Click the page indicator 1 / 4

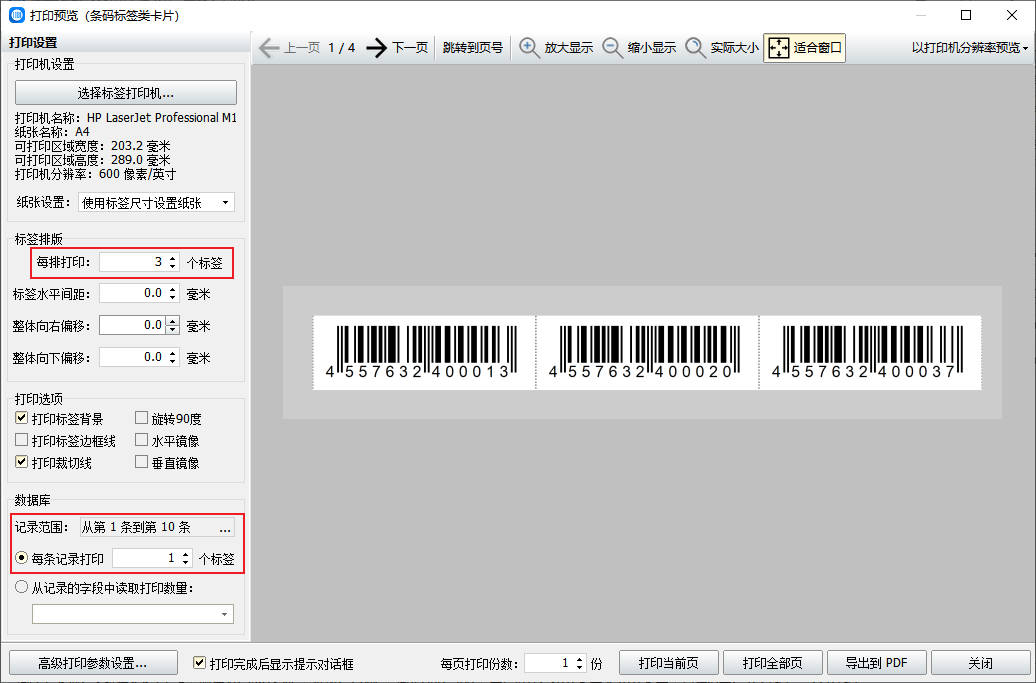click(342, 48)
